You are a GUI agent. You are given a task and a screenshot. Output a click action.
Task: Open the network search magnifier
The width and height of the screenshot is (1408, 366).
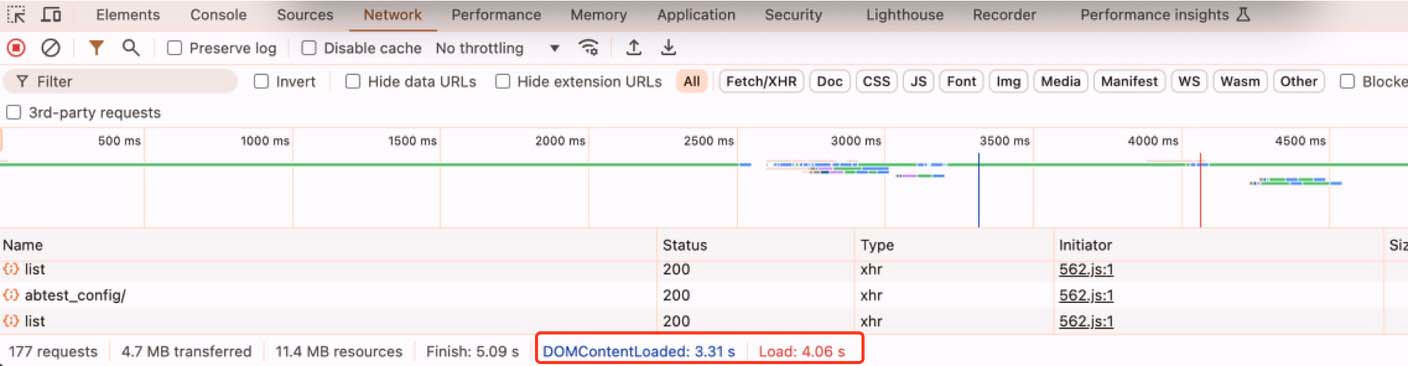tap(130, 48)
